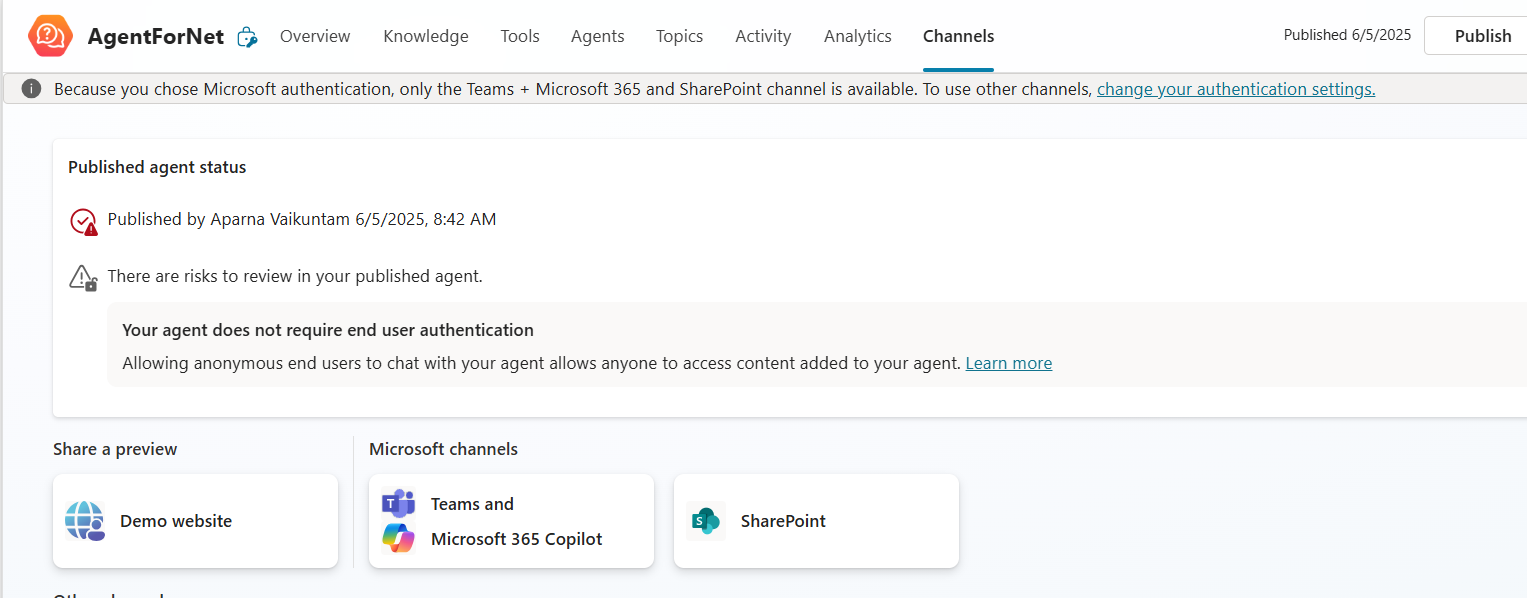Open the Overview tab
1527x598 pixels.
pos(315,36)
